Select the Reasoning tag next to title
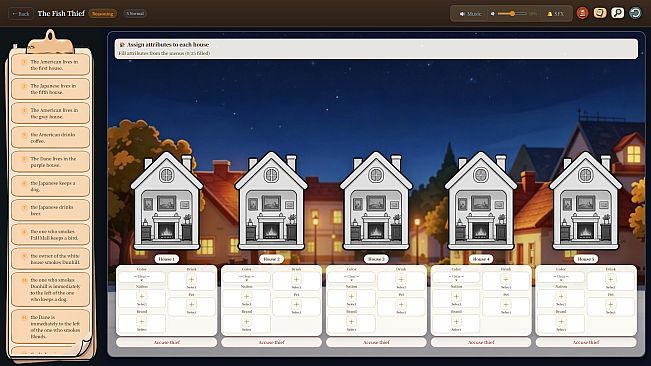The width and height of the screenshot is (651, 366). click(103, 14)
